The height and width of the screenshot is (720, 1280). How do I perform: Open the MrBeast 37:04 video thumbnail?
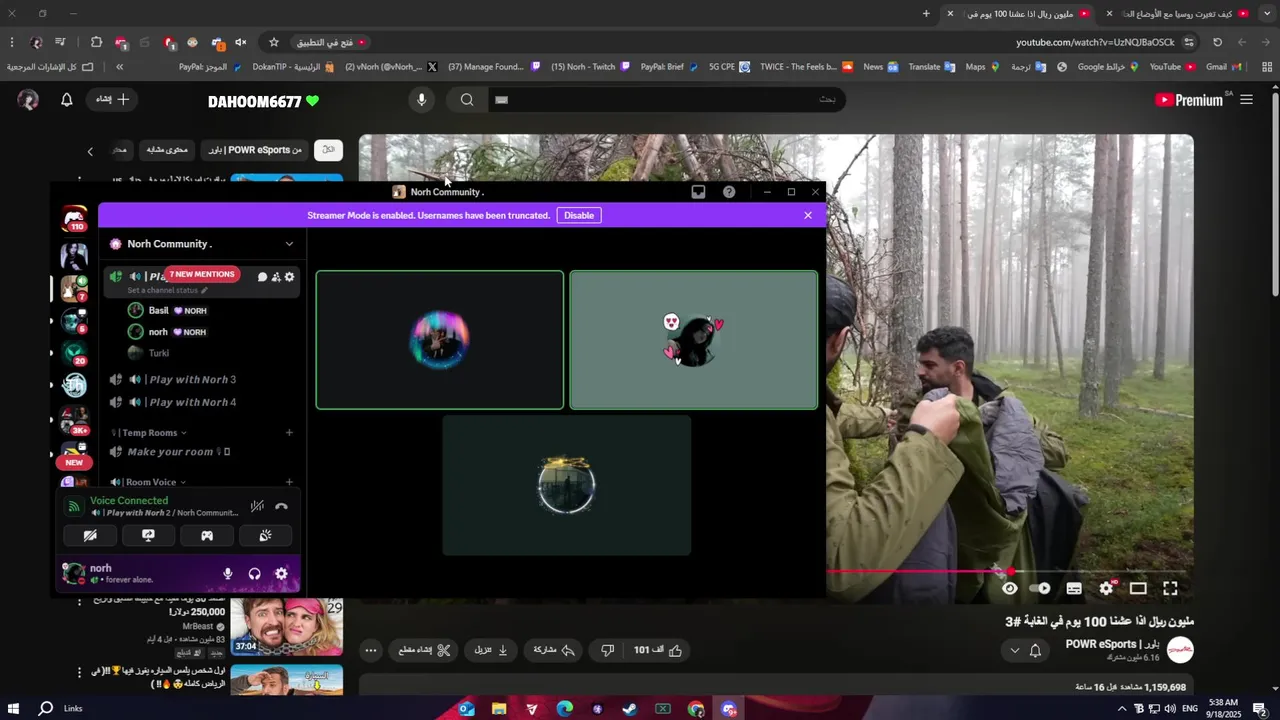coord(287,627)
